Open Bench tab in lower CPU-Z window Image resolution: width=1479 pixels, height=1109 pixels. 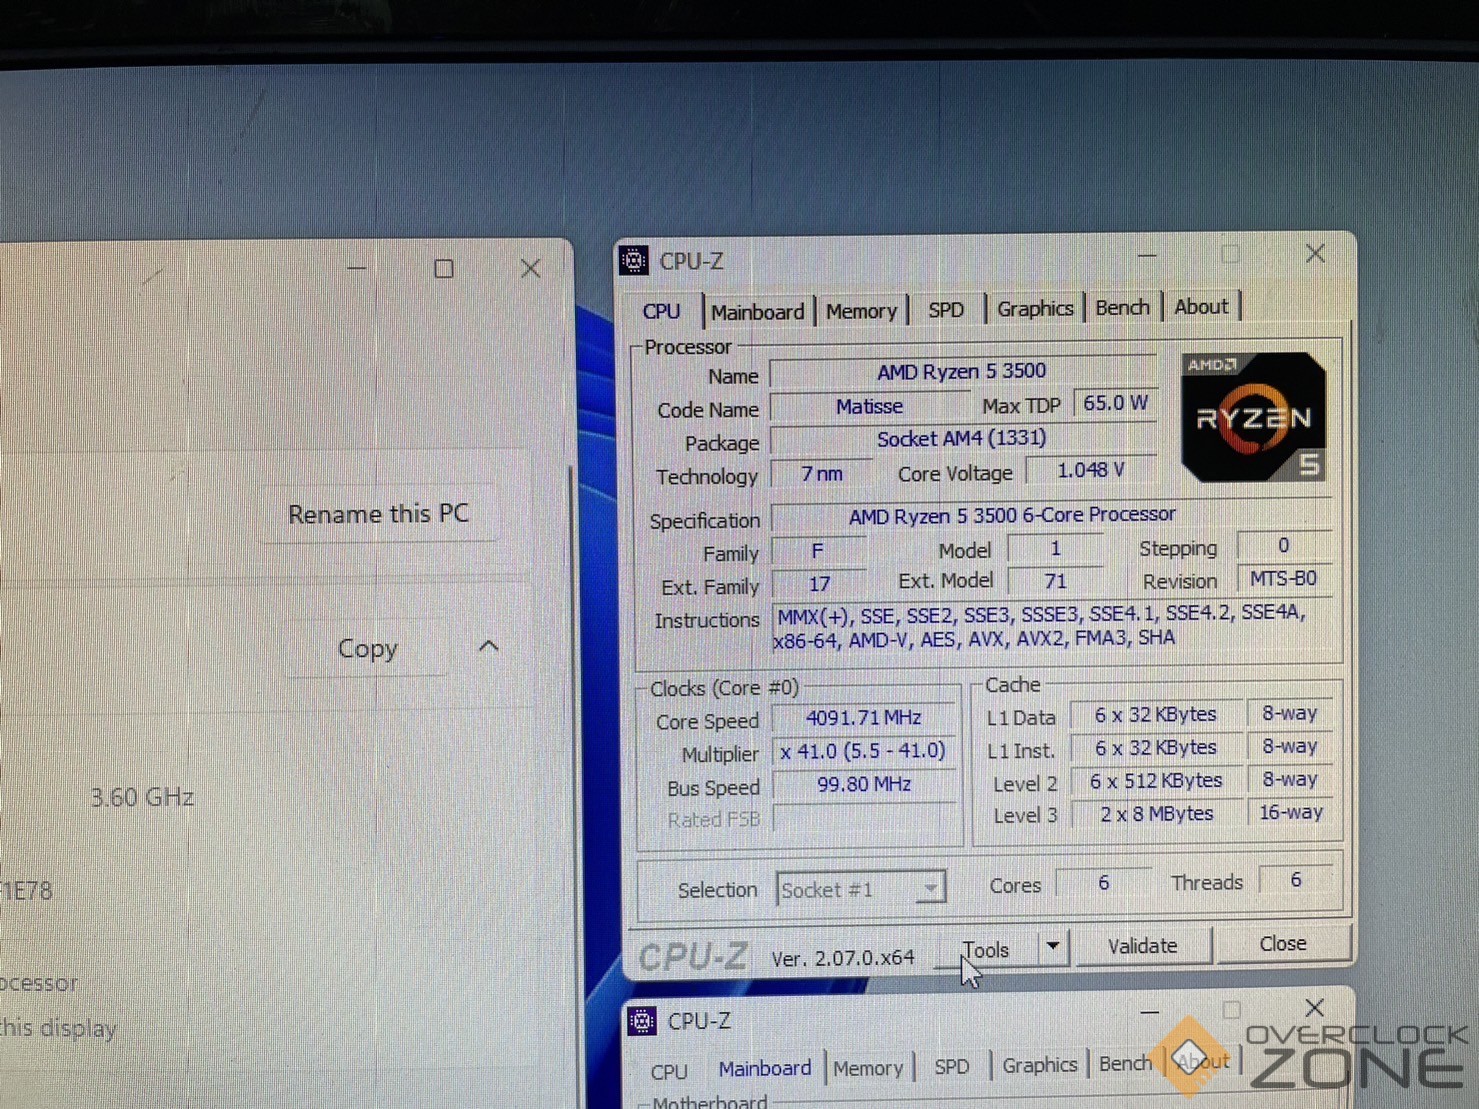click(x=1126, y=1064)
